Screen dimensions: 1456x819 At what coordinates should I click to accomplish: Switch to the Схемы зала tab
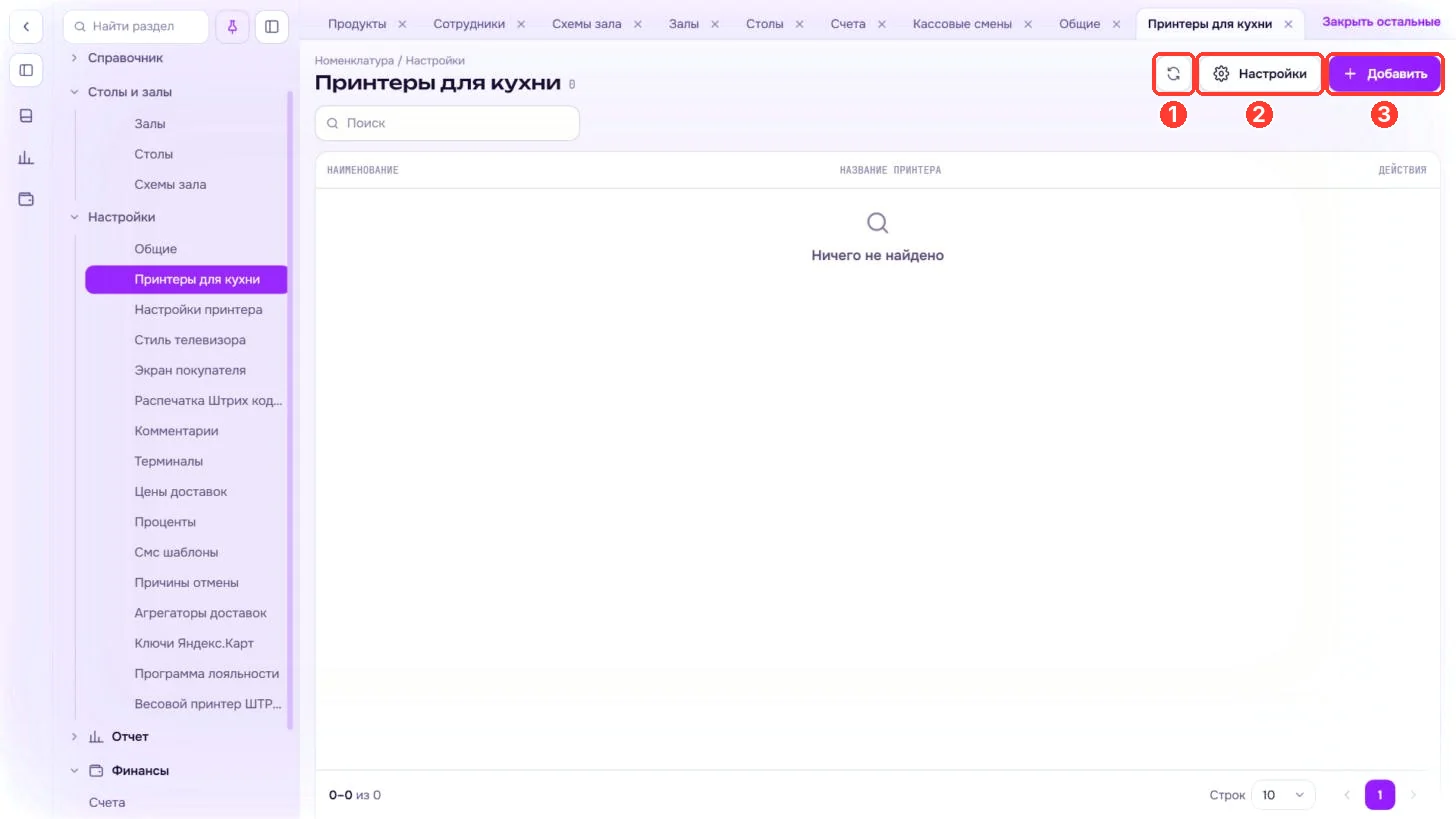point(587,24)
